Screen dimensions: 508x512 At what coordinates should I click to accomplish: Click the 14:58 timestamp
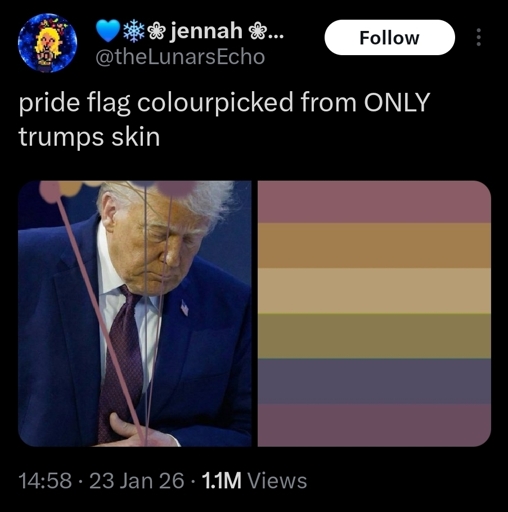tap(45, 481)
